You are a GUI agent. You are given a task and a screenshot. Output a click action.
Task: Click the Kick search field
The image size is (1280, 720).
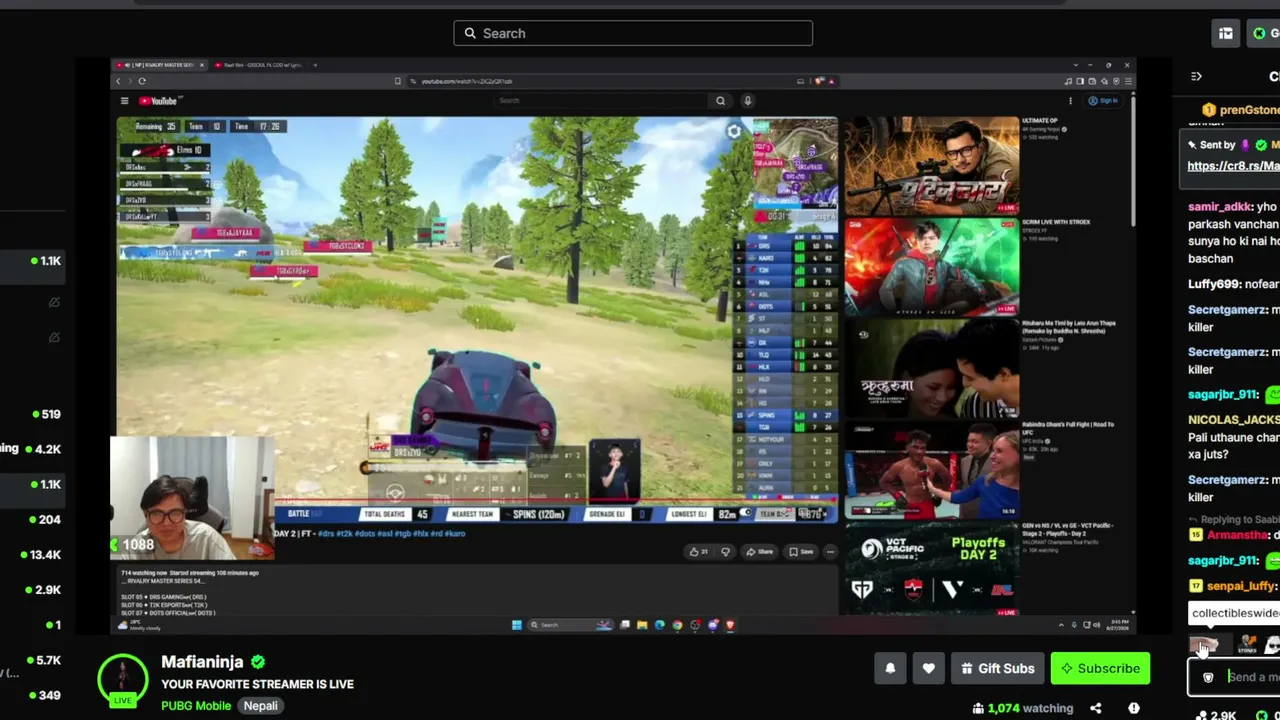point(633,33)
